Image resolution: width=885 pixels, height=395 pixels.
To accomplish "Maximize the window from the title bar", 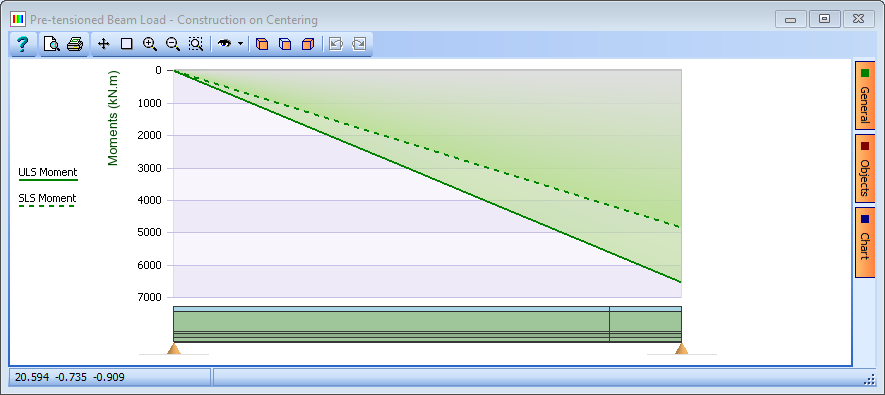I will click(x=825, y=19).
